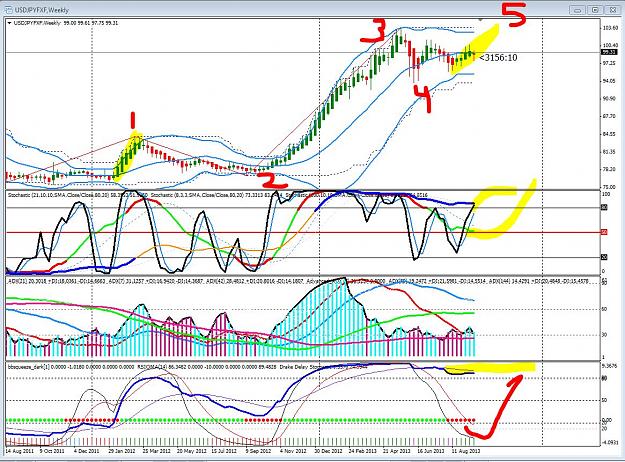Select the "<3156:10" candle timer label
This screenshot has height=462, width=625.
pos(498,58)
